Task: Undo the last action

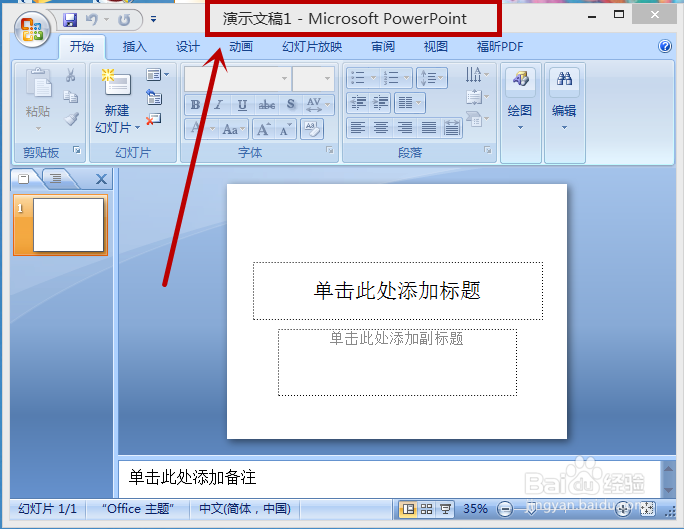Action: coord(92,20)
